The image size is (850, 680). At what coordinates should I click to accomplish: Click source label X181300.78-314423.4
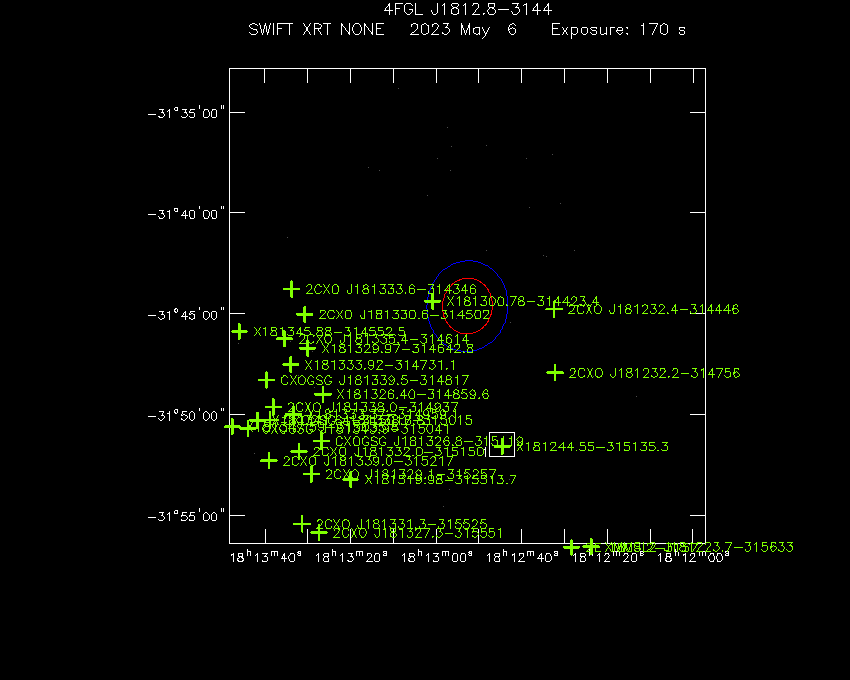click(523, 301)
